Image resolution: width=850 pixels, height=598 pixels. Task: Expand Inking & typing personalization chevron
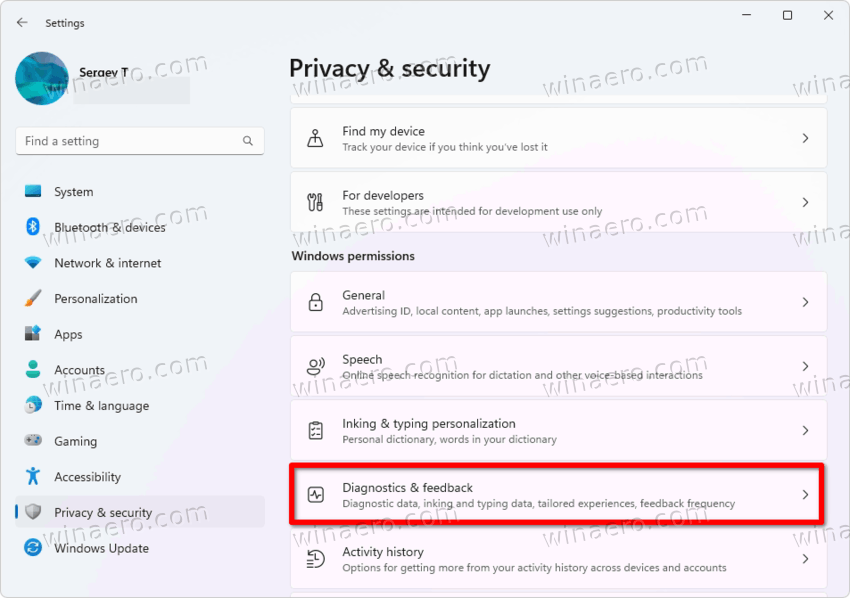click(806, 430)
